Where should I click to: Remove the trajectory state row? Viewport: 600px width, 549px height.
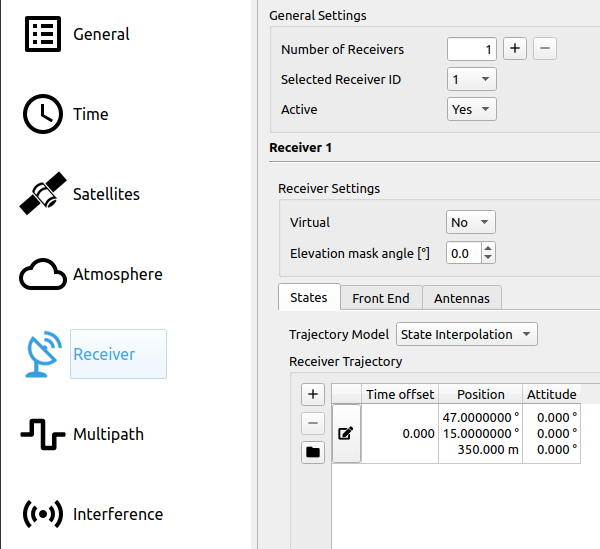313,423
